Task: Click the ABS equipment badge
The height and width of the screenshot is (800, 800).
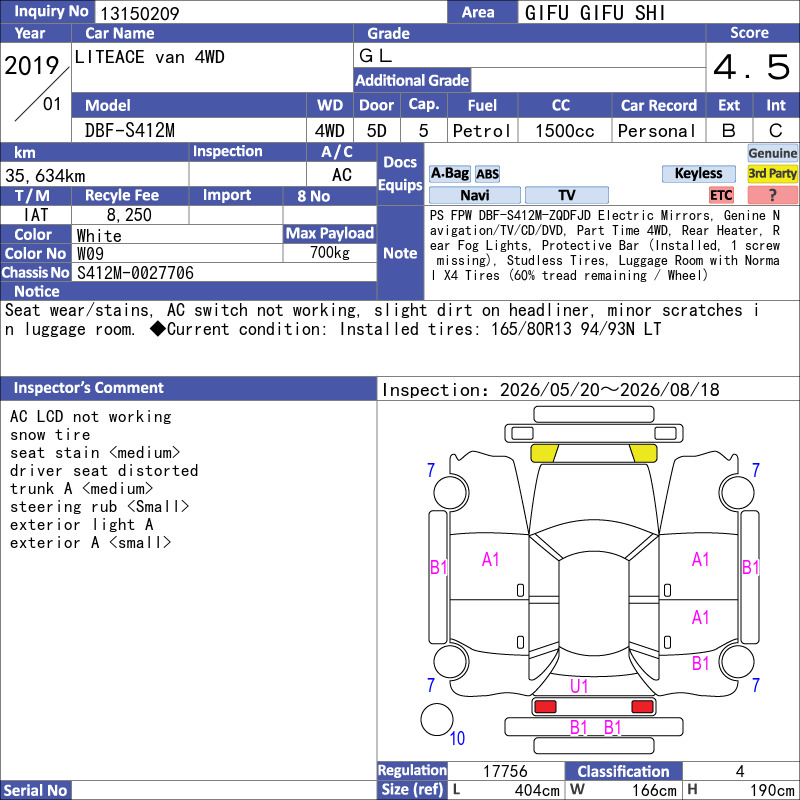Action: (x=487, y=174)
